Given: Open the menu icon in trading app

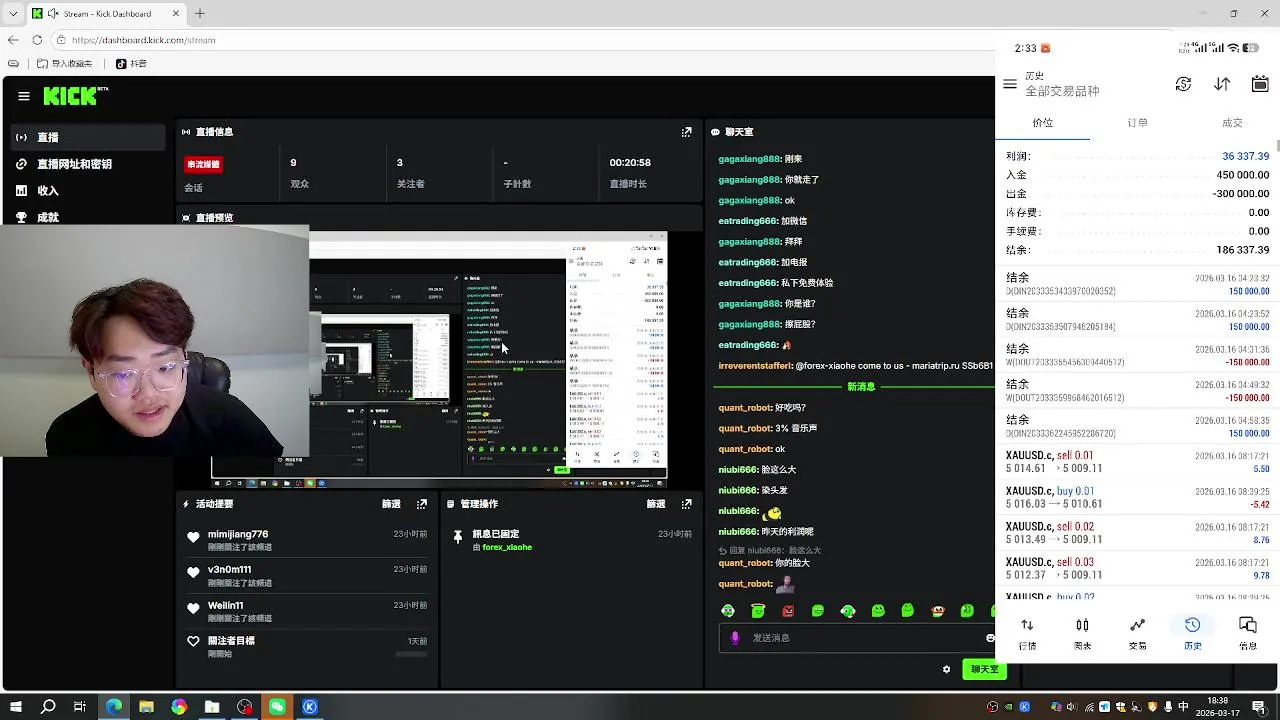Looking at the screenshot, I should (x=1010, y=84).
